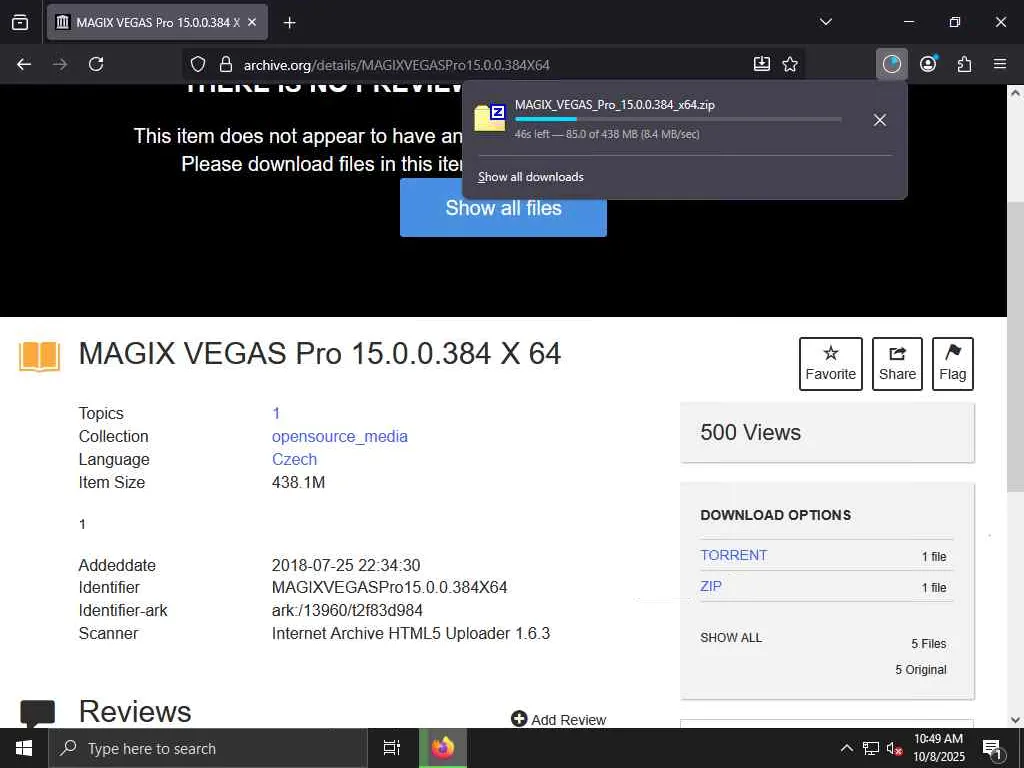1024x768 pixels.
Task: Close the MAGIX VEGAS Pro browser tab
Action: point(252,22)
